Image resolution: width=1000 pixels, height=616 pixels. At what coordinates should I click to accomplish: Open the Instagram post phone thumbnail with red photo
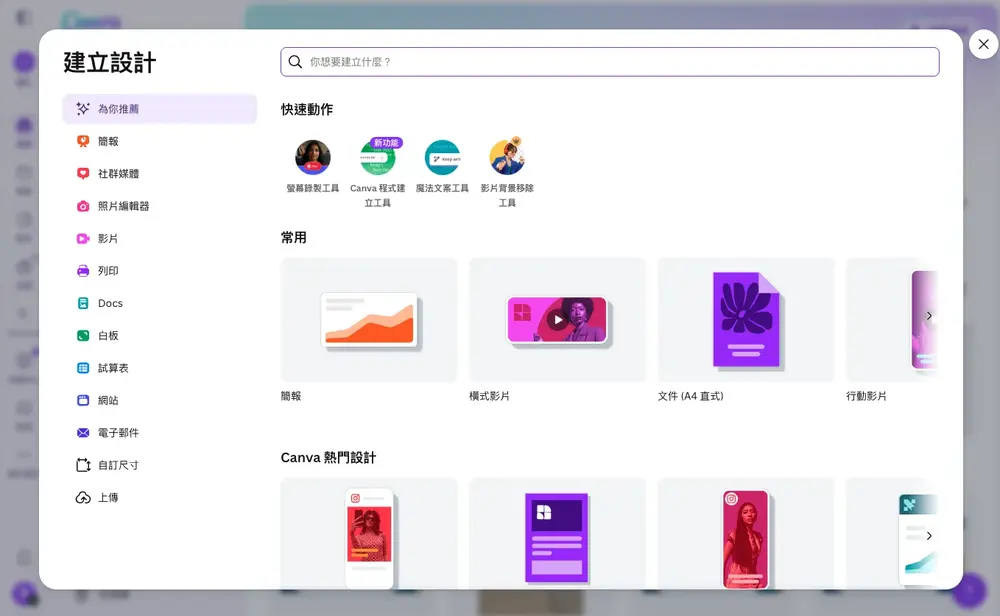[x=369, y=534]
